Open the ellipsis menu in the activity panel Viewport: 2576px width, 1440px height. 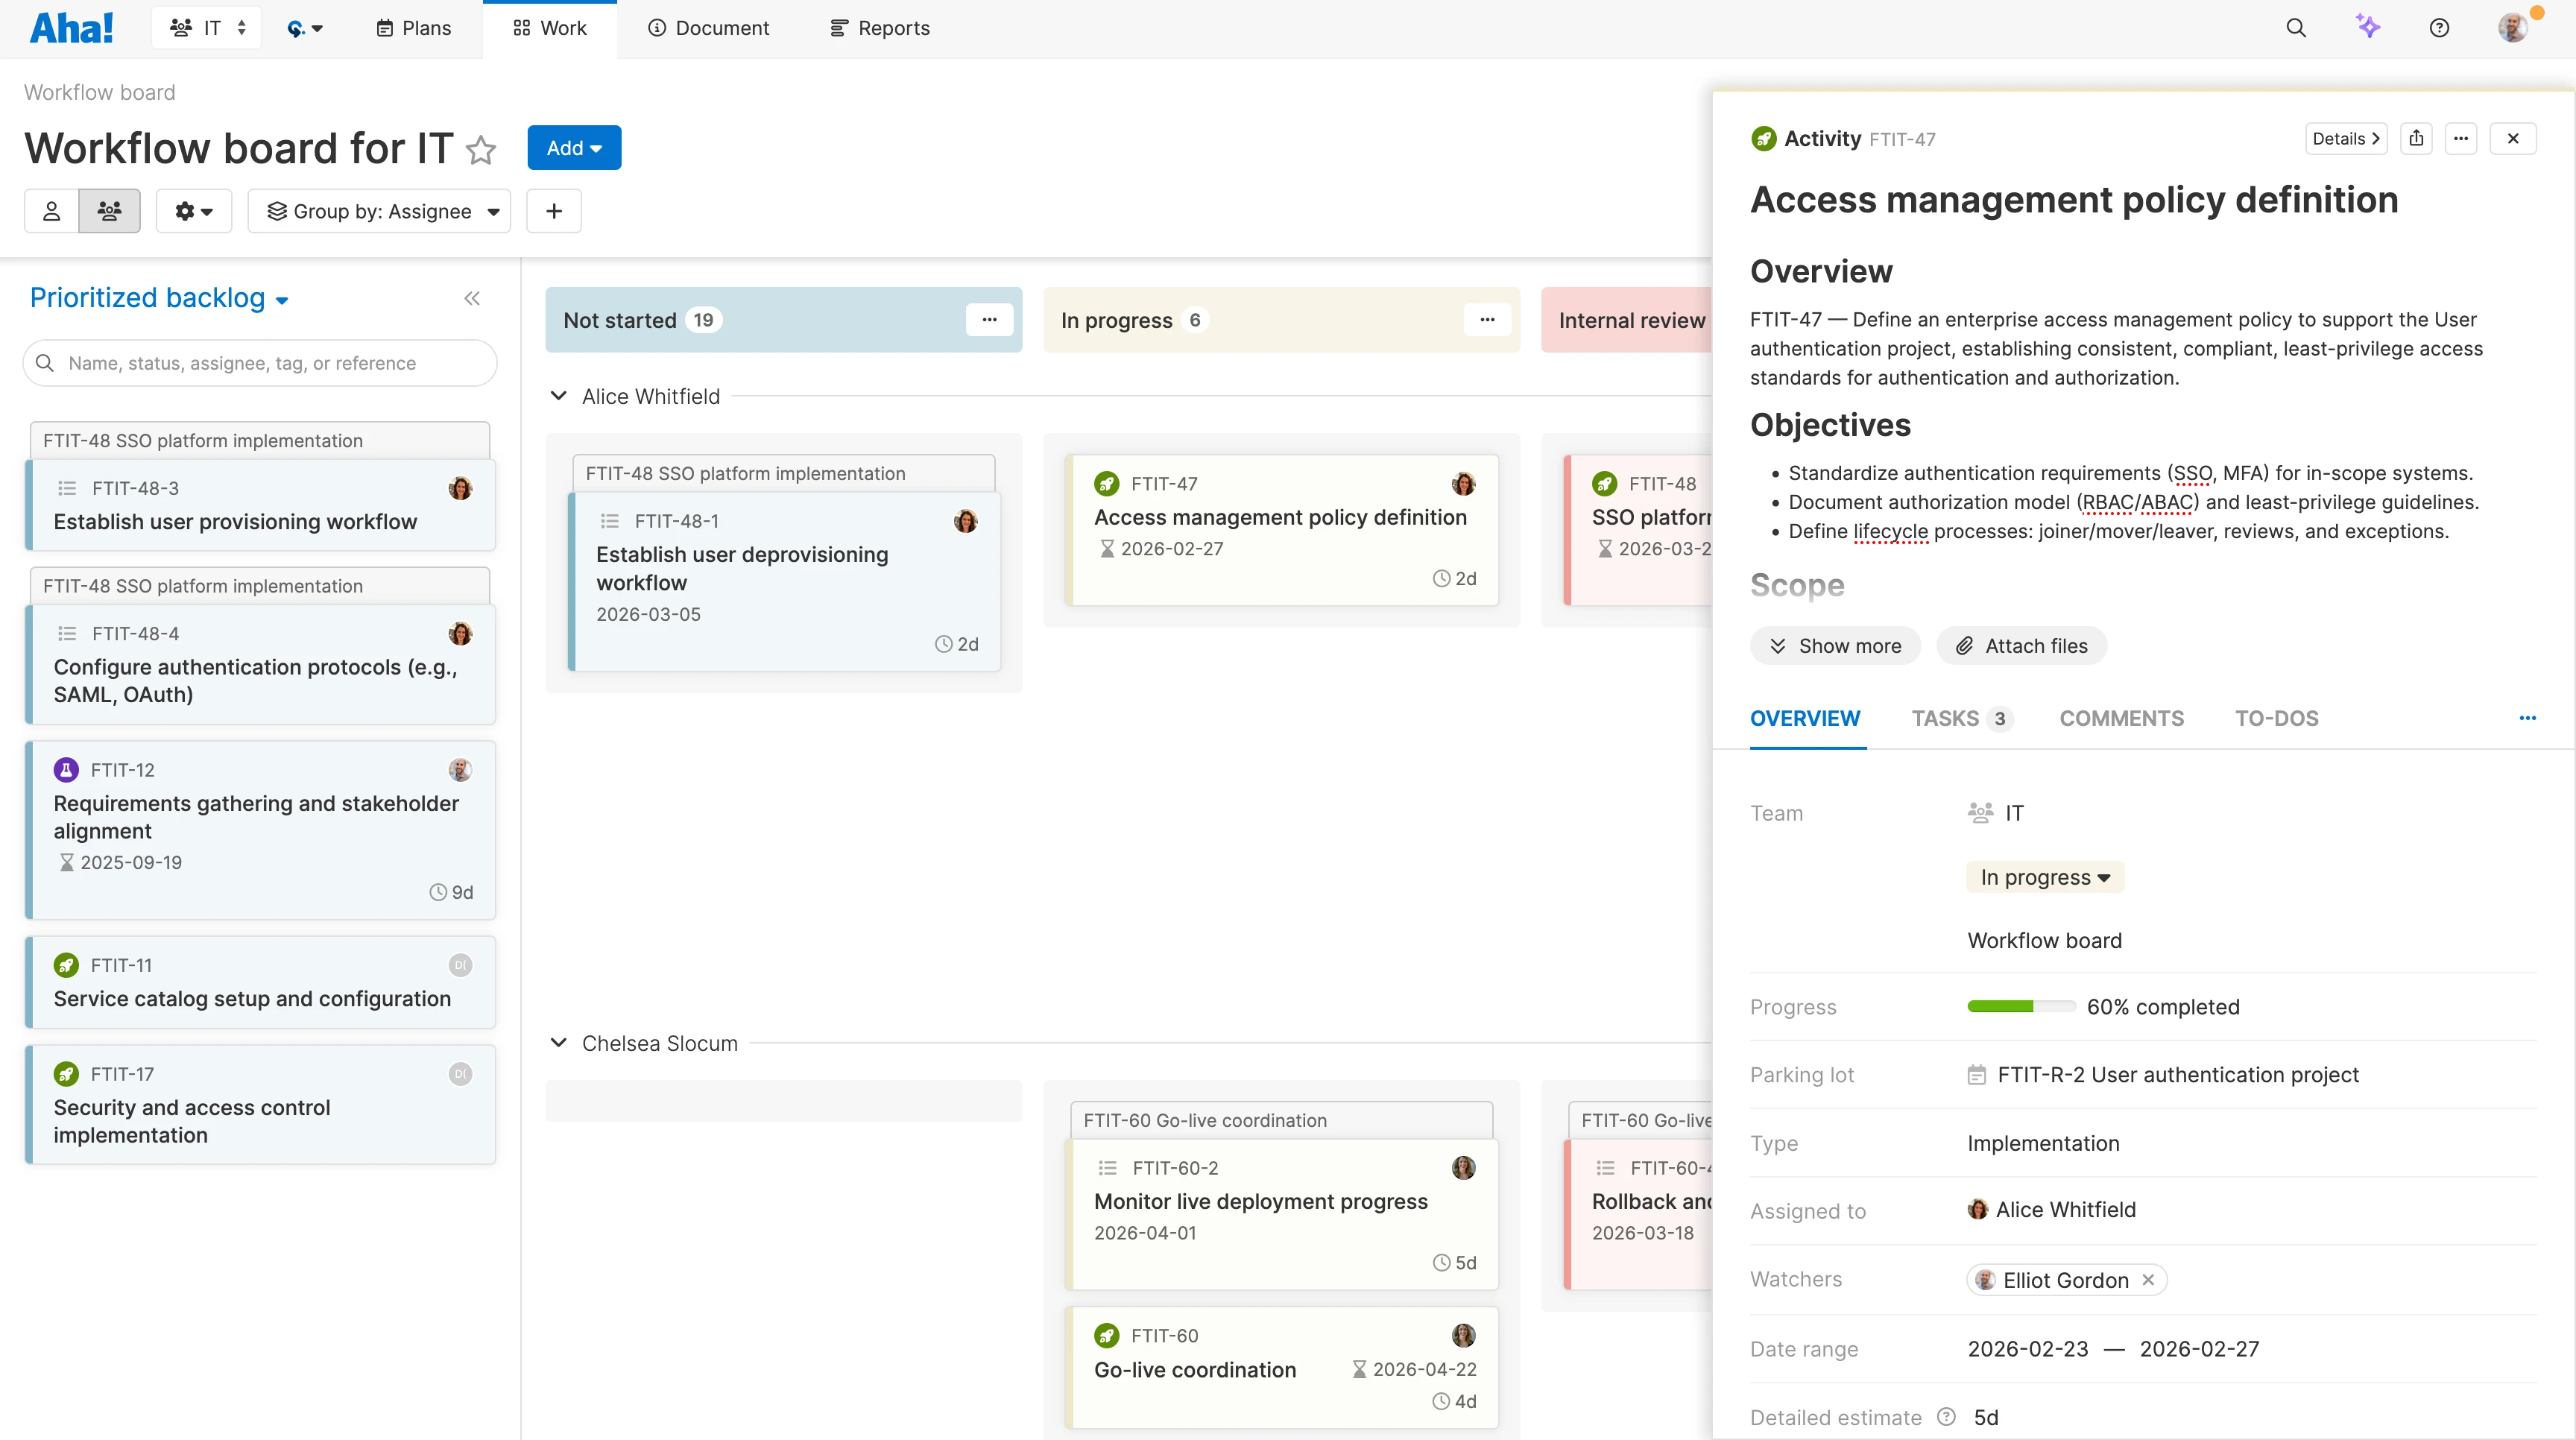pos(2462,138)
